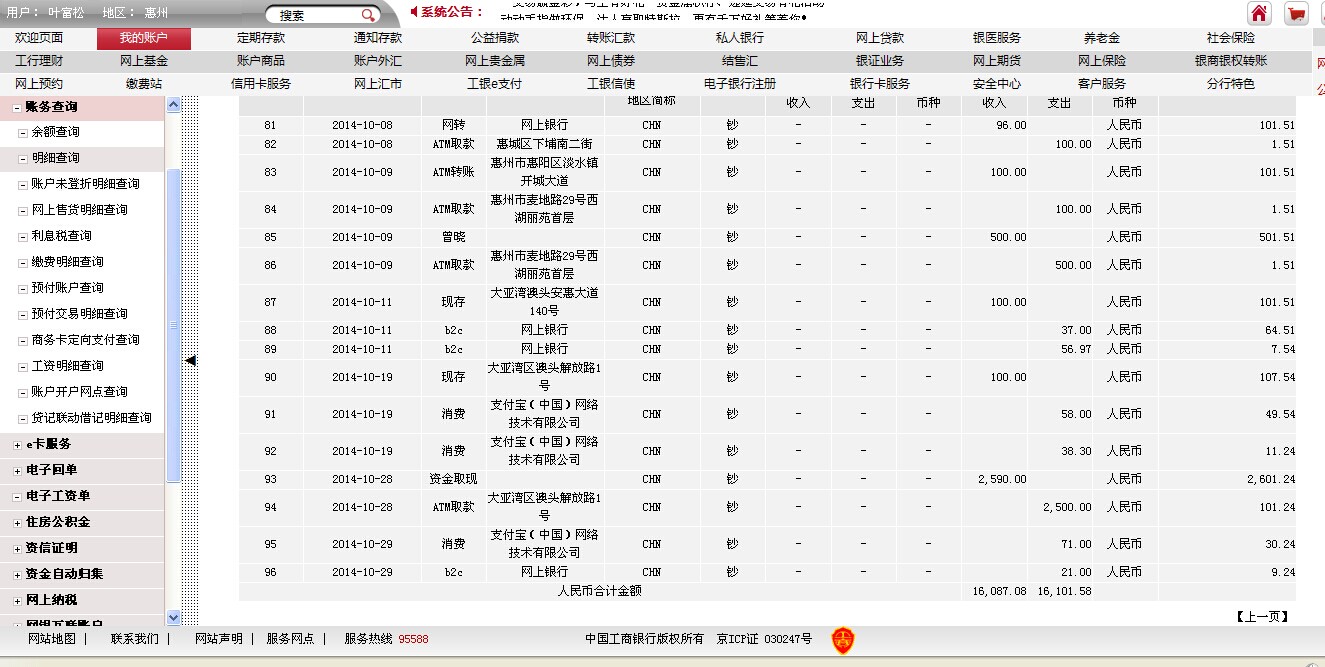
Task: Open the 网上基金 menu
Action: pyautogui.click(x=144, y=61)
